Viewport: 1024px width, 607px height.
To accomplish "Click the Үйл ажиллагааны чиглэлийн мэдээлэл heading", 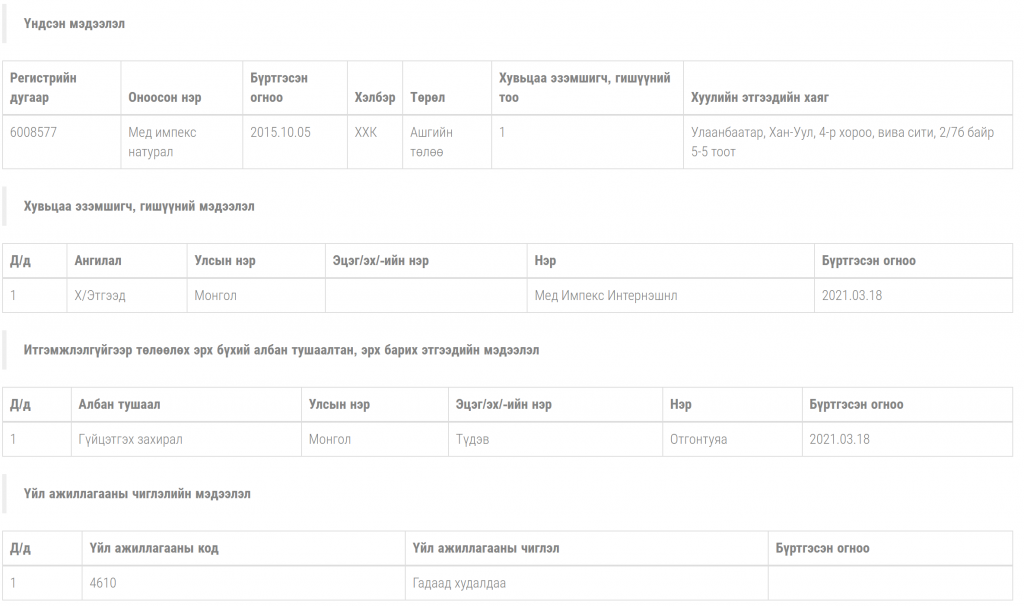I will (137, 494).
